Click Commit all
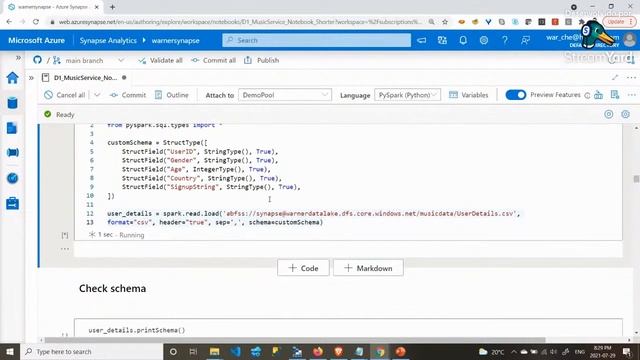640x360 pixels. point(213,60)
